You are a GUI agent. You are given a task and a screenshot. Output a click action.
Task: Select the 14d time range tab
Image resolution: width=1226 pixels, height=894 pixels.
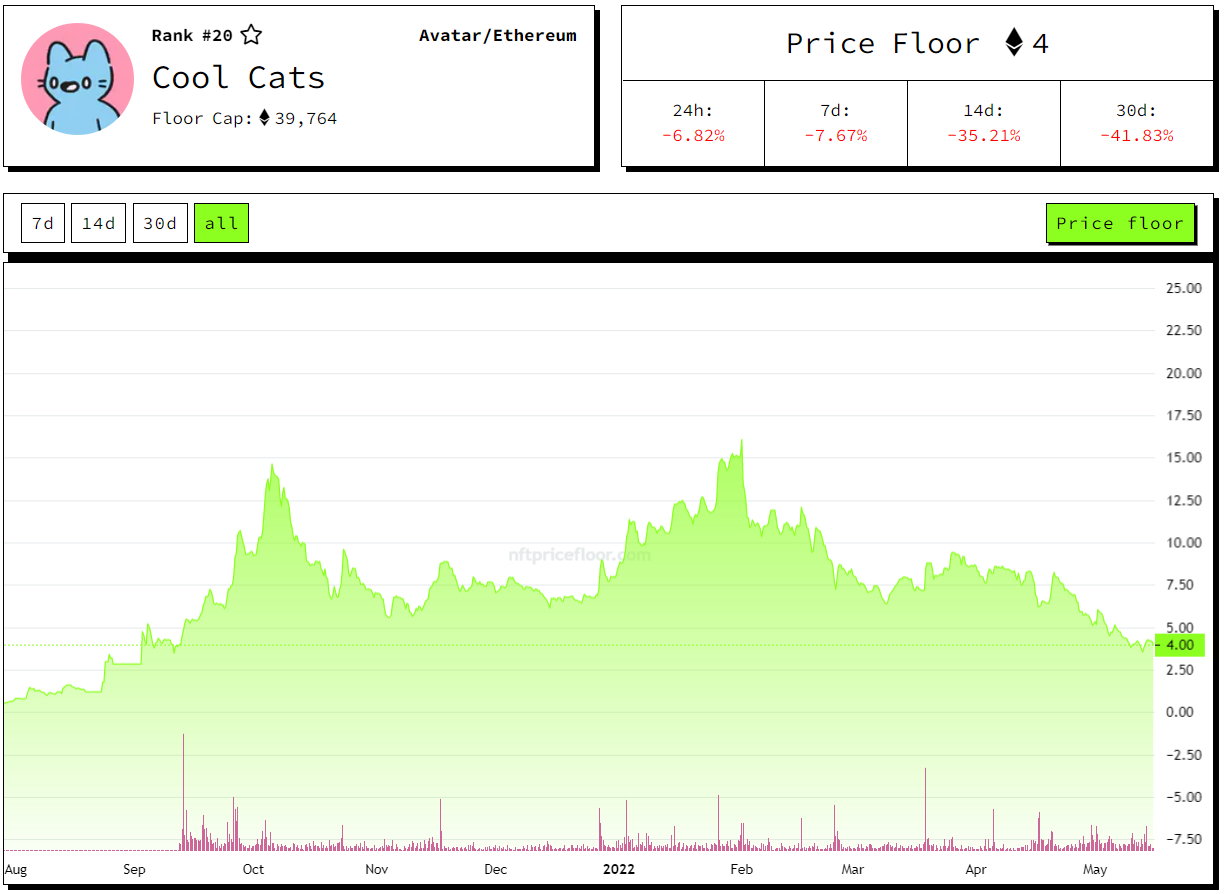(99, 223)
